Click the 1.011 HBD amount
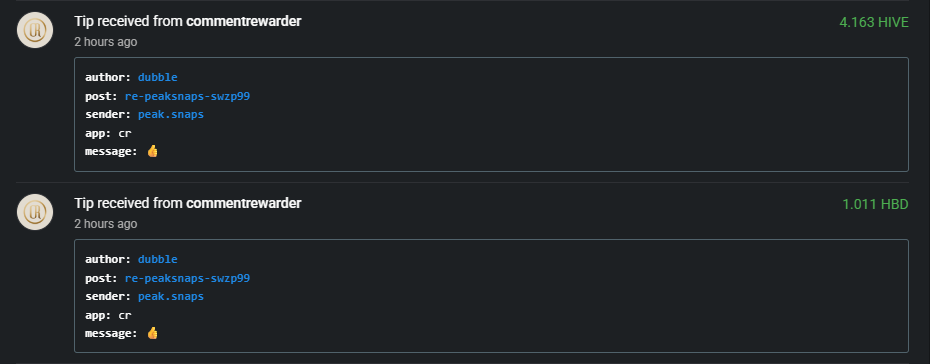The height and width of the screenshot is (364, 930). click(875, 205)
